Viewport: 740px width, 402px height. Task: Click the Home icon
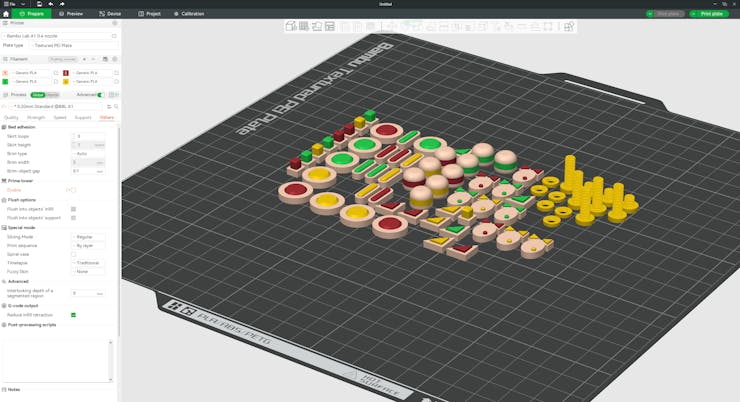[x=6, y=14]
